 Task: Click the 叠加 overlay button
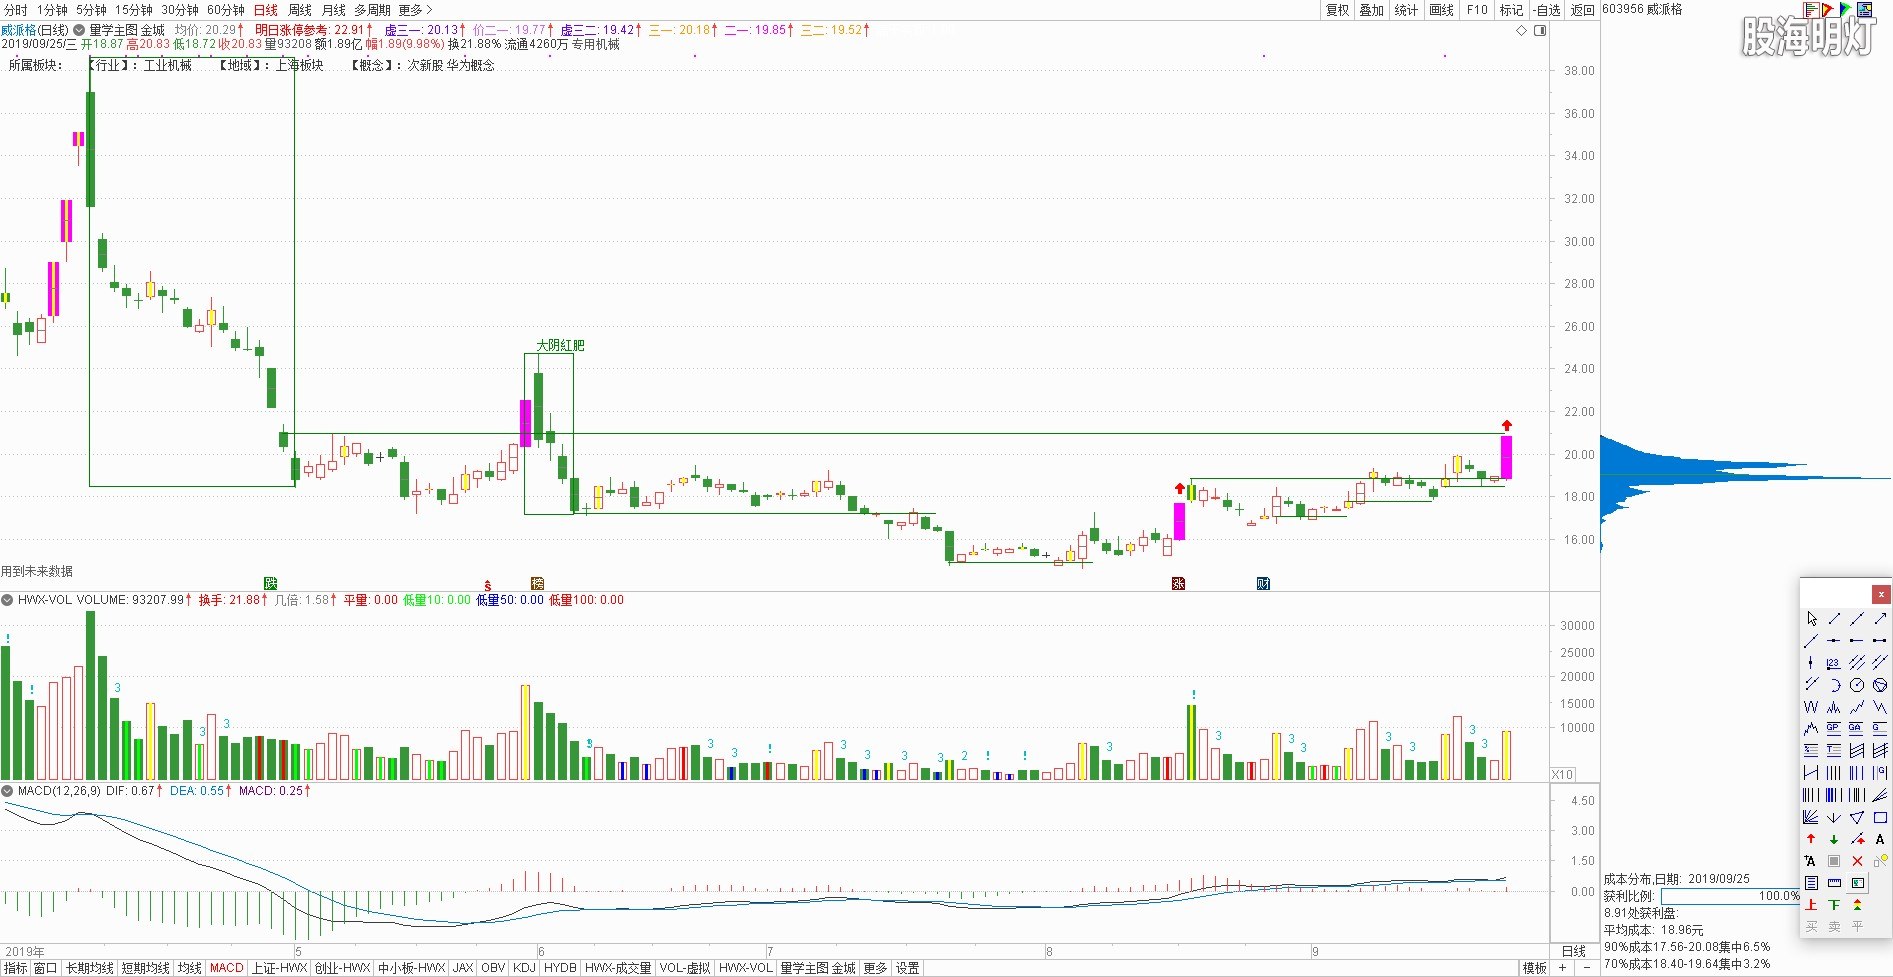click(1372, 10)
